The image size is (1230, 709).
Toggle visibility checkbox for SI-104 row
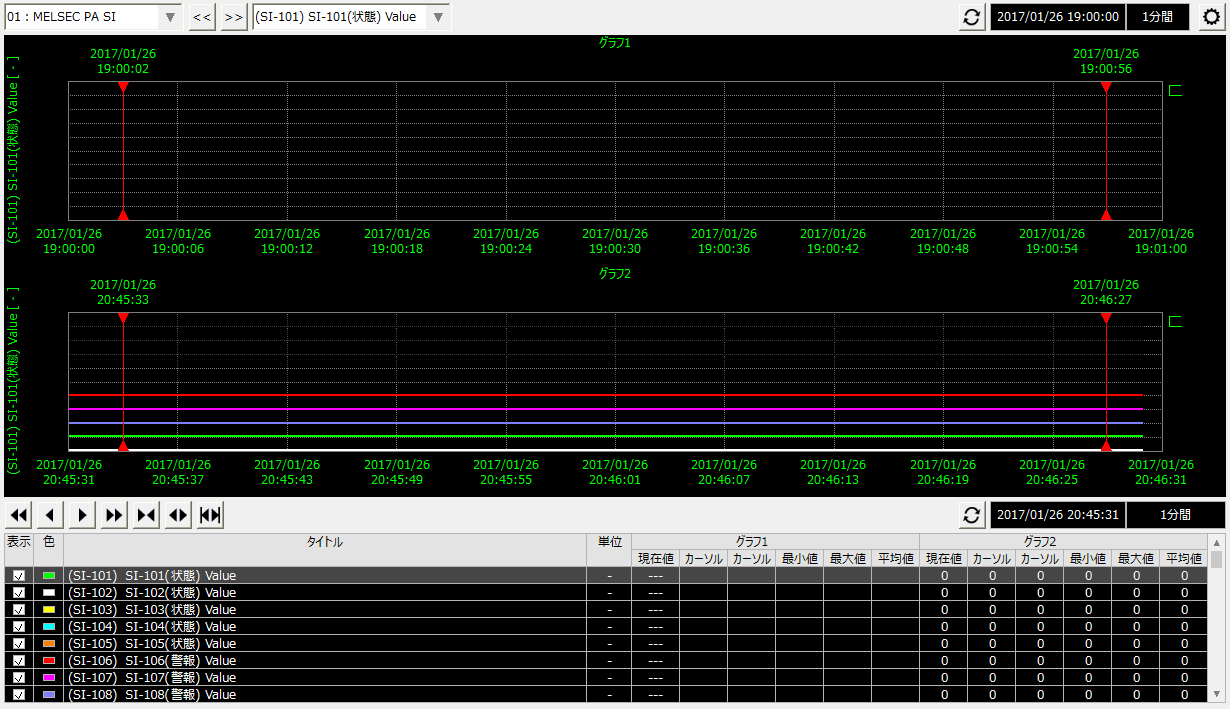[18, 627]
